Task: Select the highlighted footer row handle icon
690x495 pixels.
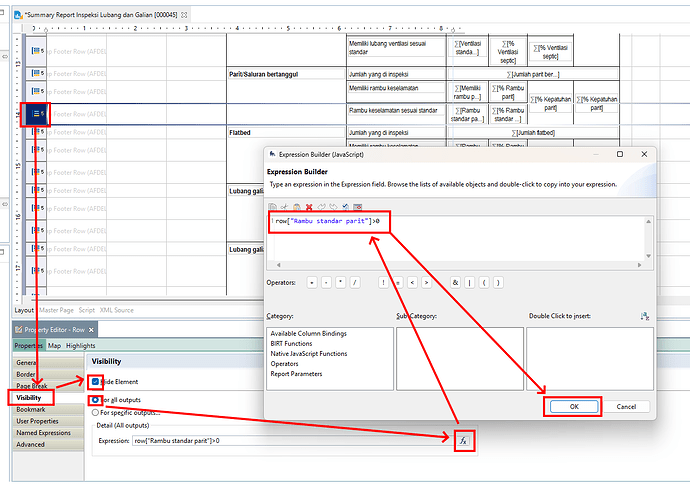Action: point(36,114)
